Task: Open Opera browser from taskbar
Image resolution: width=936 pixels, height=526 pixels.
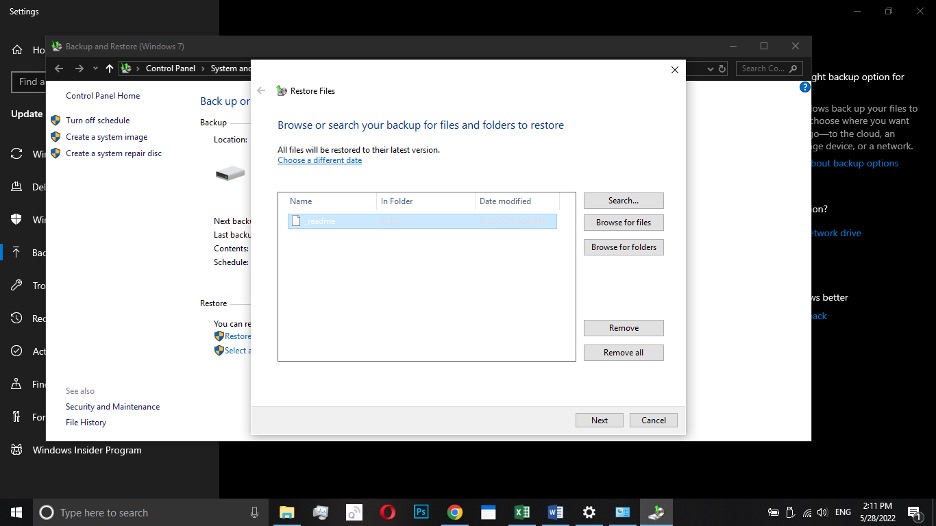Action: click(x=387, y=512)
